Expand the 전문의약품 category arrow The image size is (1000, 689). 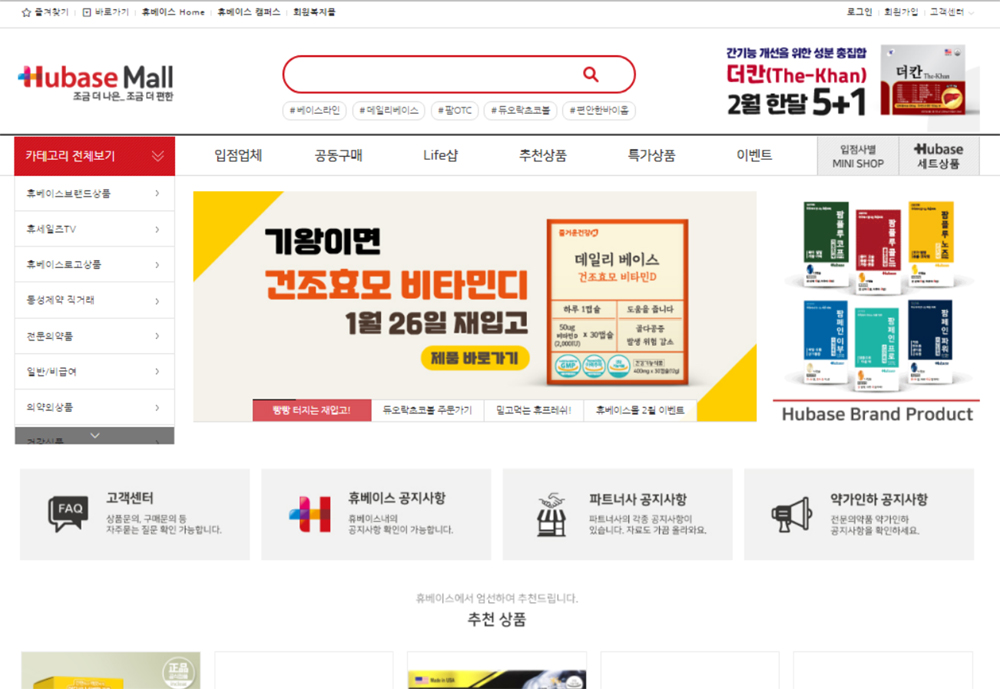157,336
